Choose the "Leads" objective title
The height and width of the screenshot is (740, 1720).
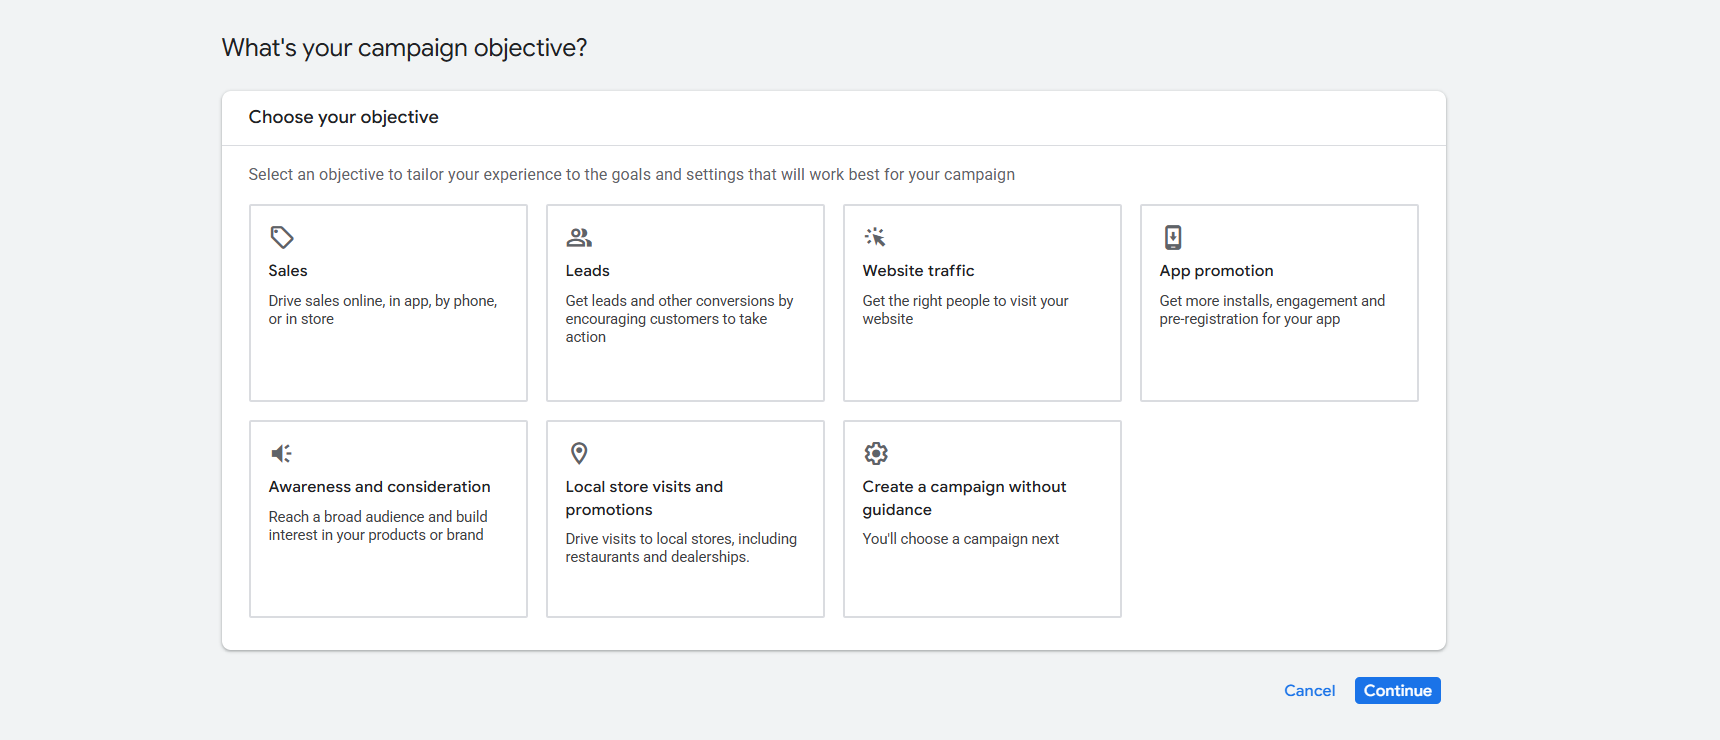(587, 271)
